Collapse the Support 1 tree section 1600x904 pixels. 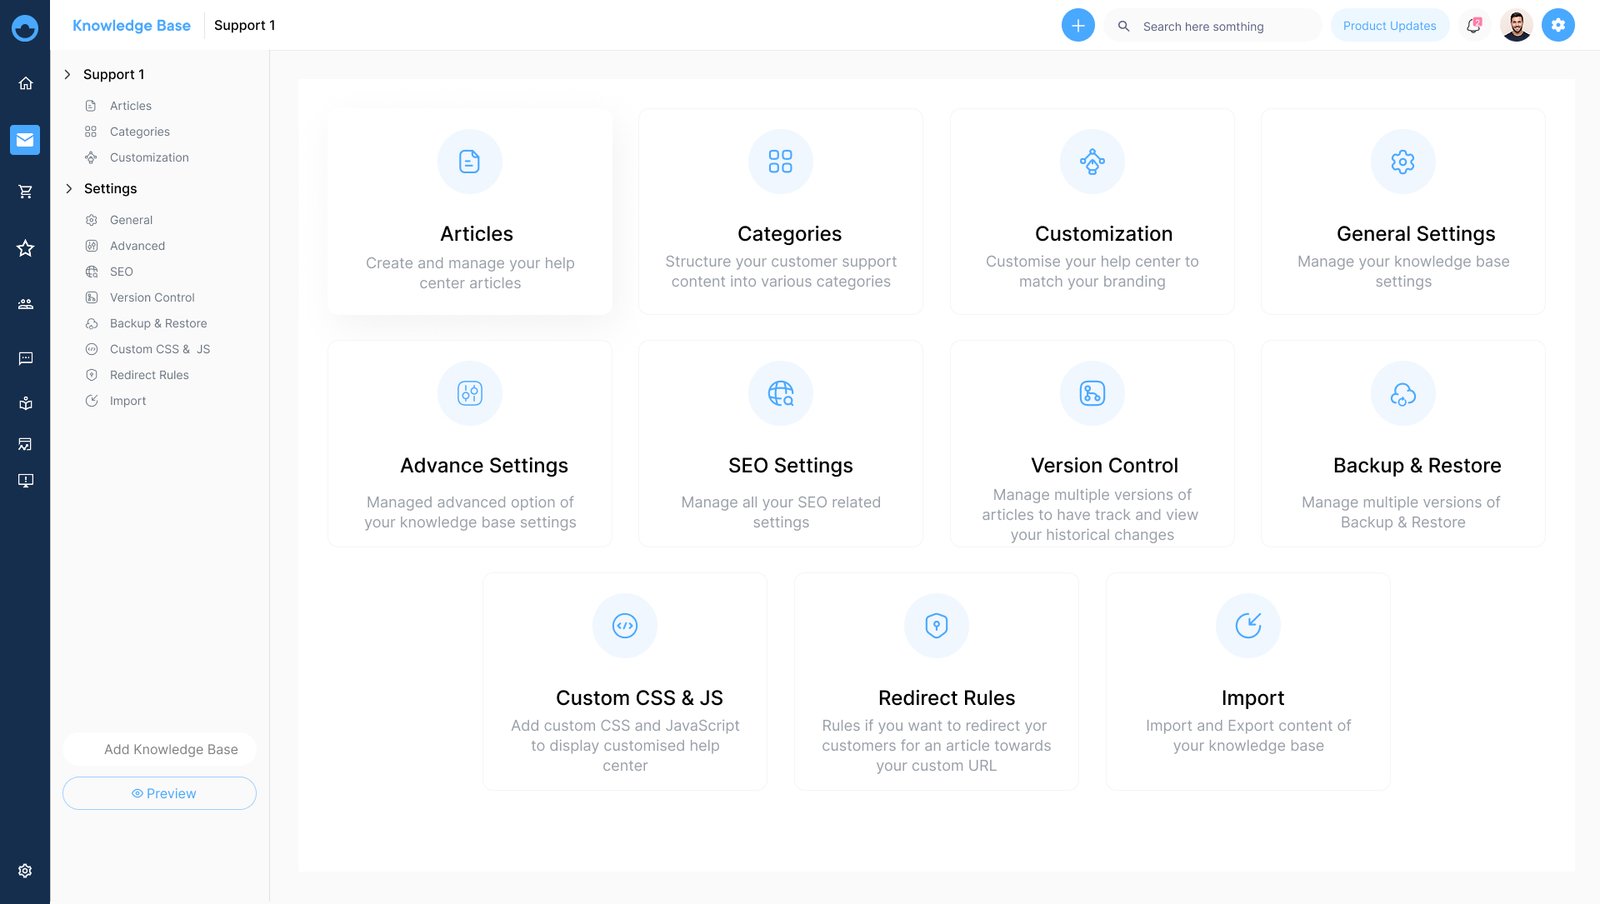[x=68, y=74]
